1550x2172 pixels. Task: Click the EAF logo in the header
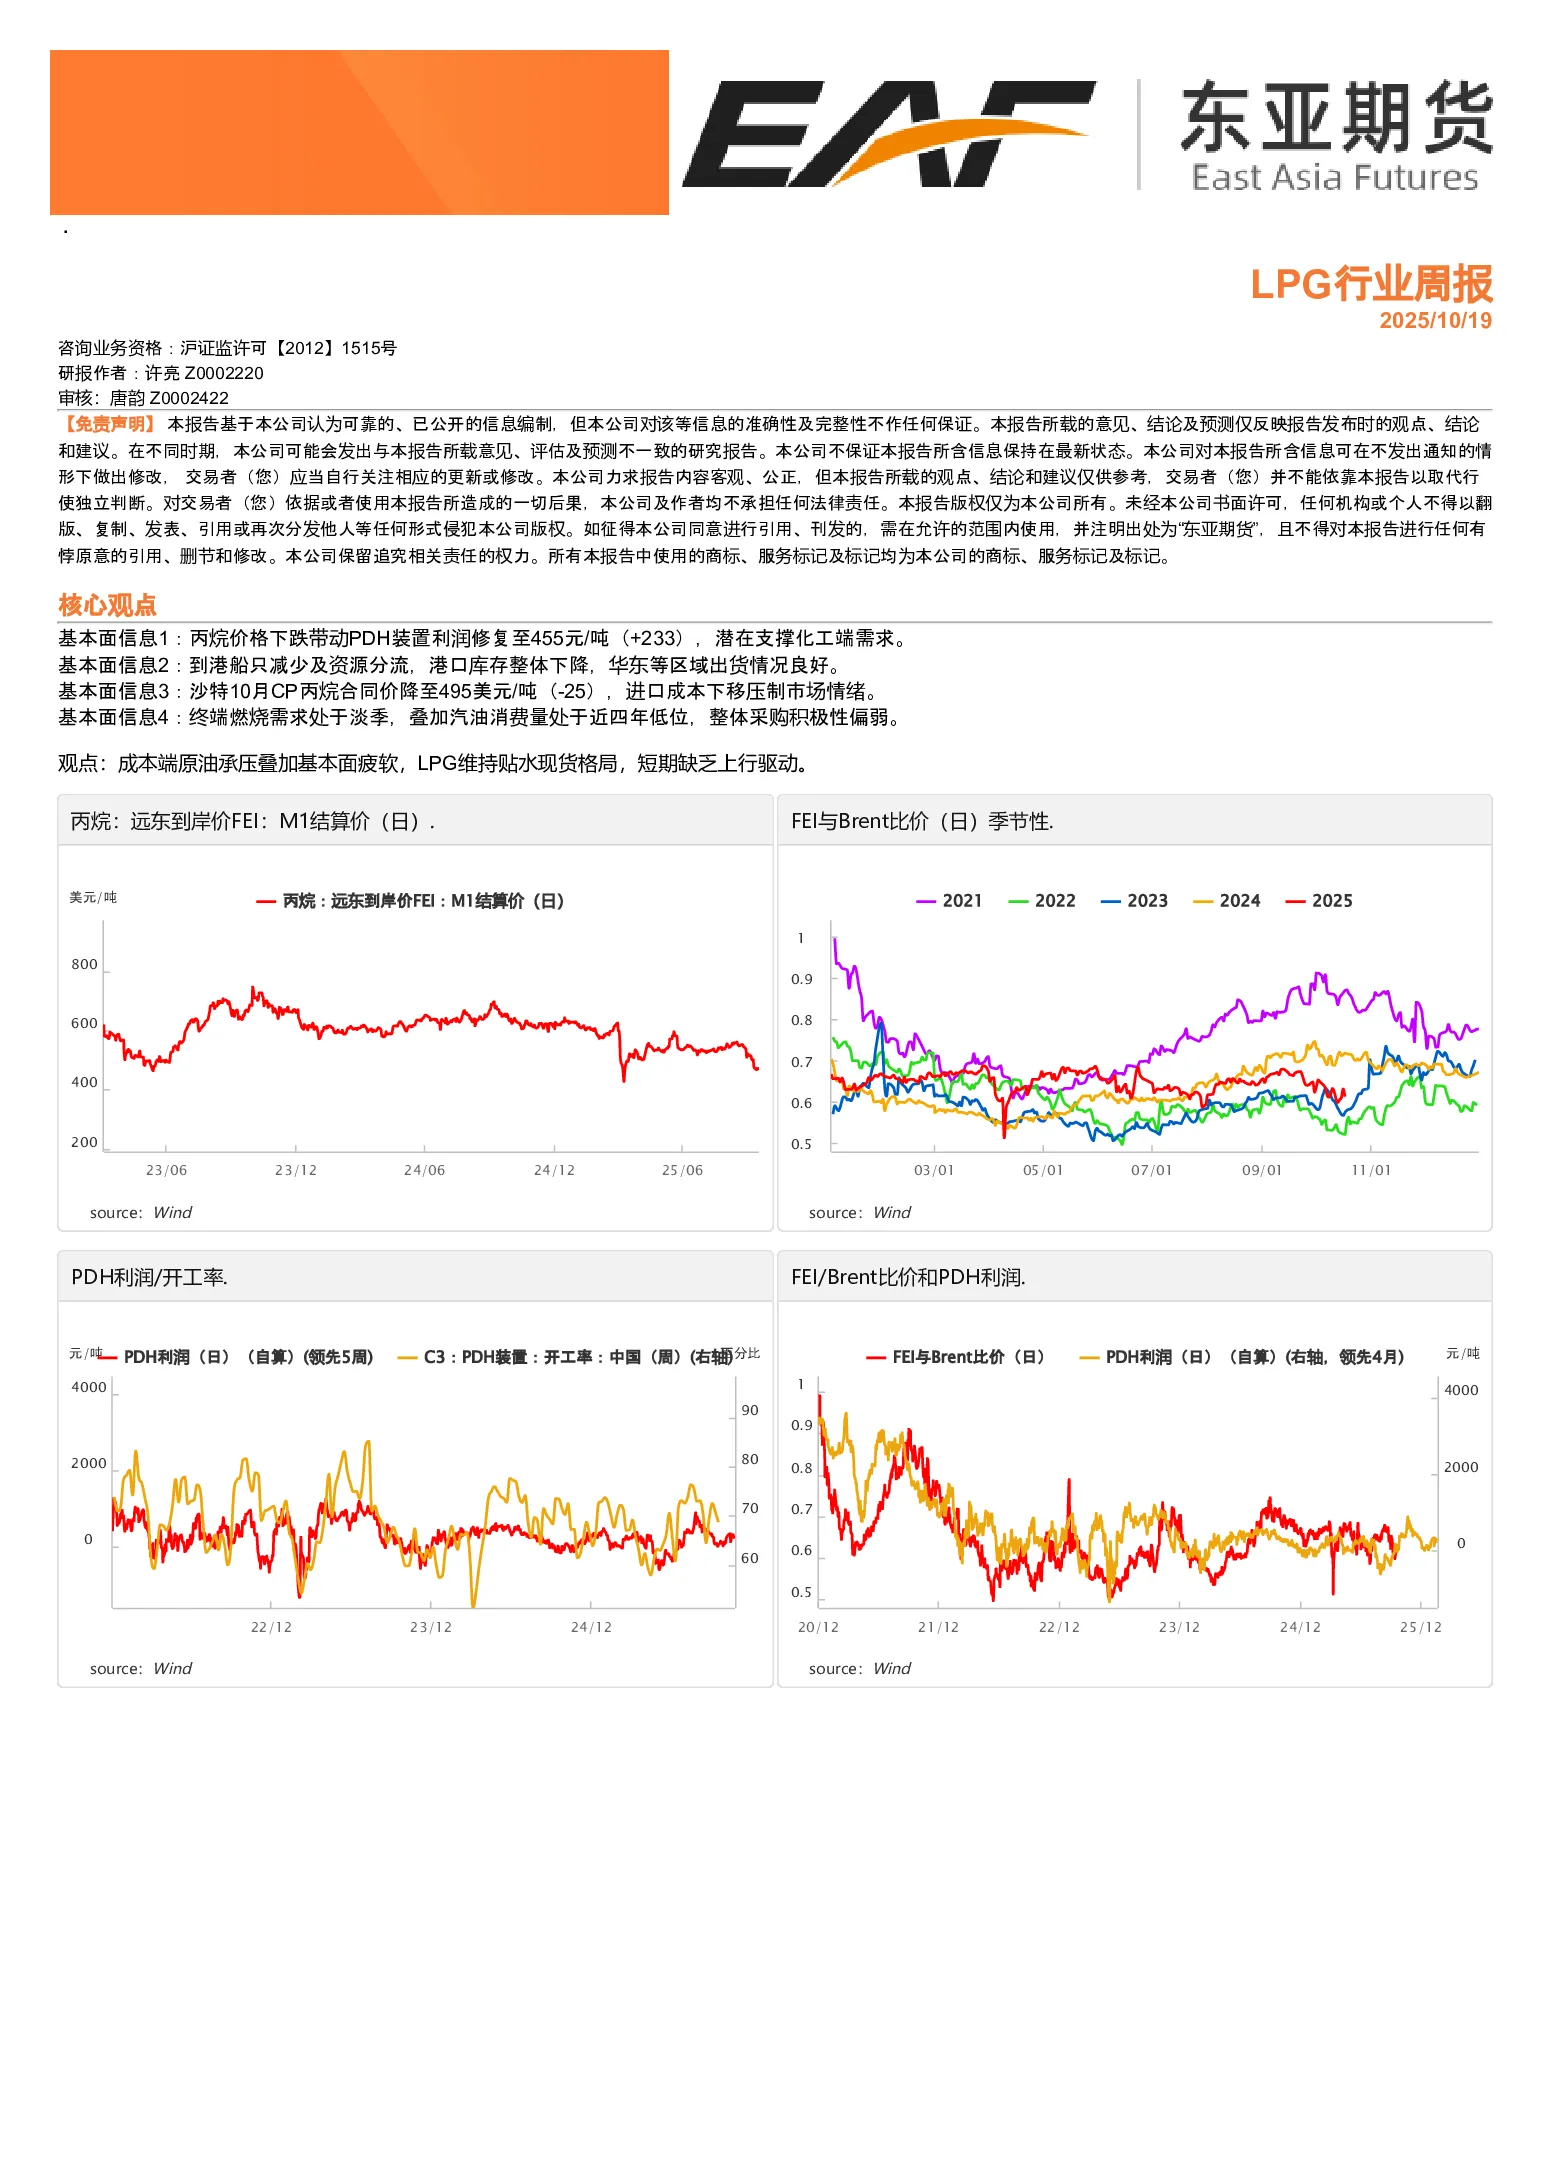(888, 133)
